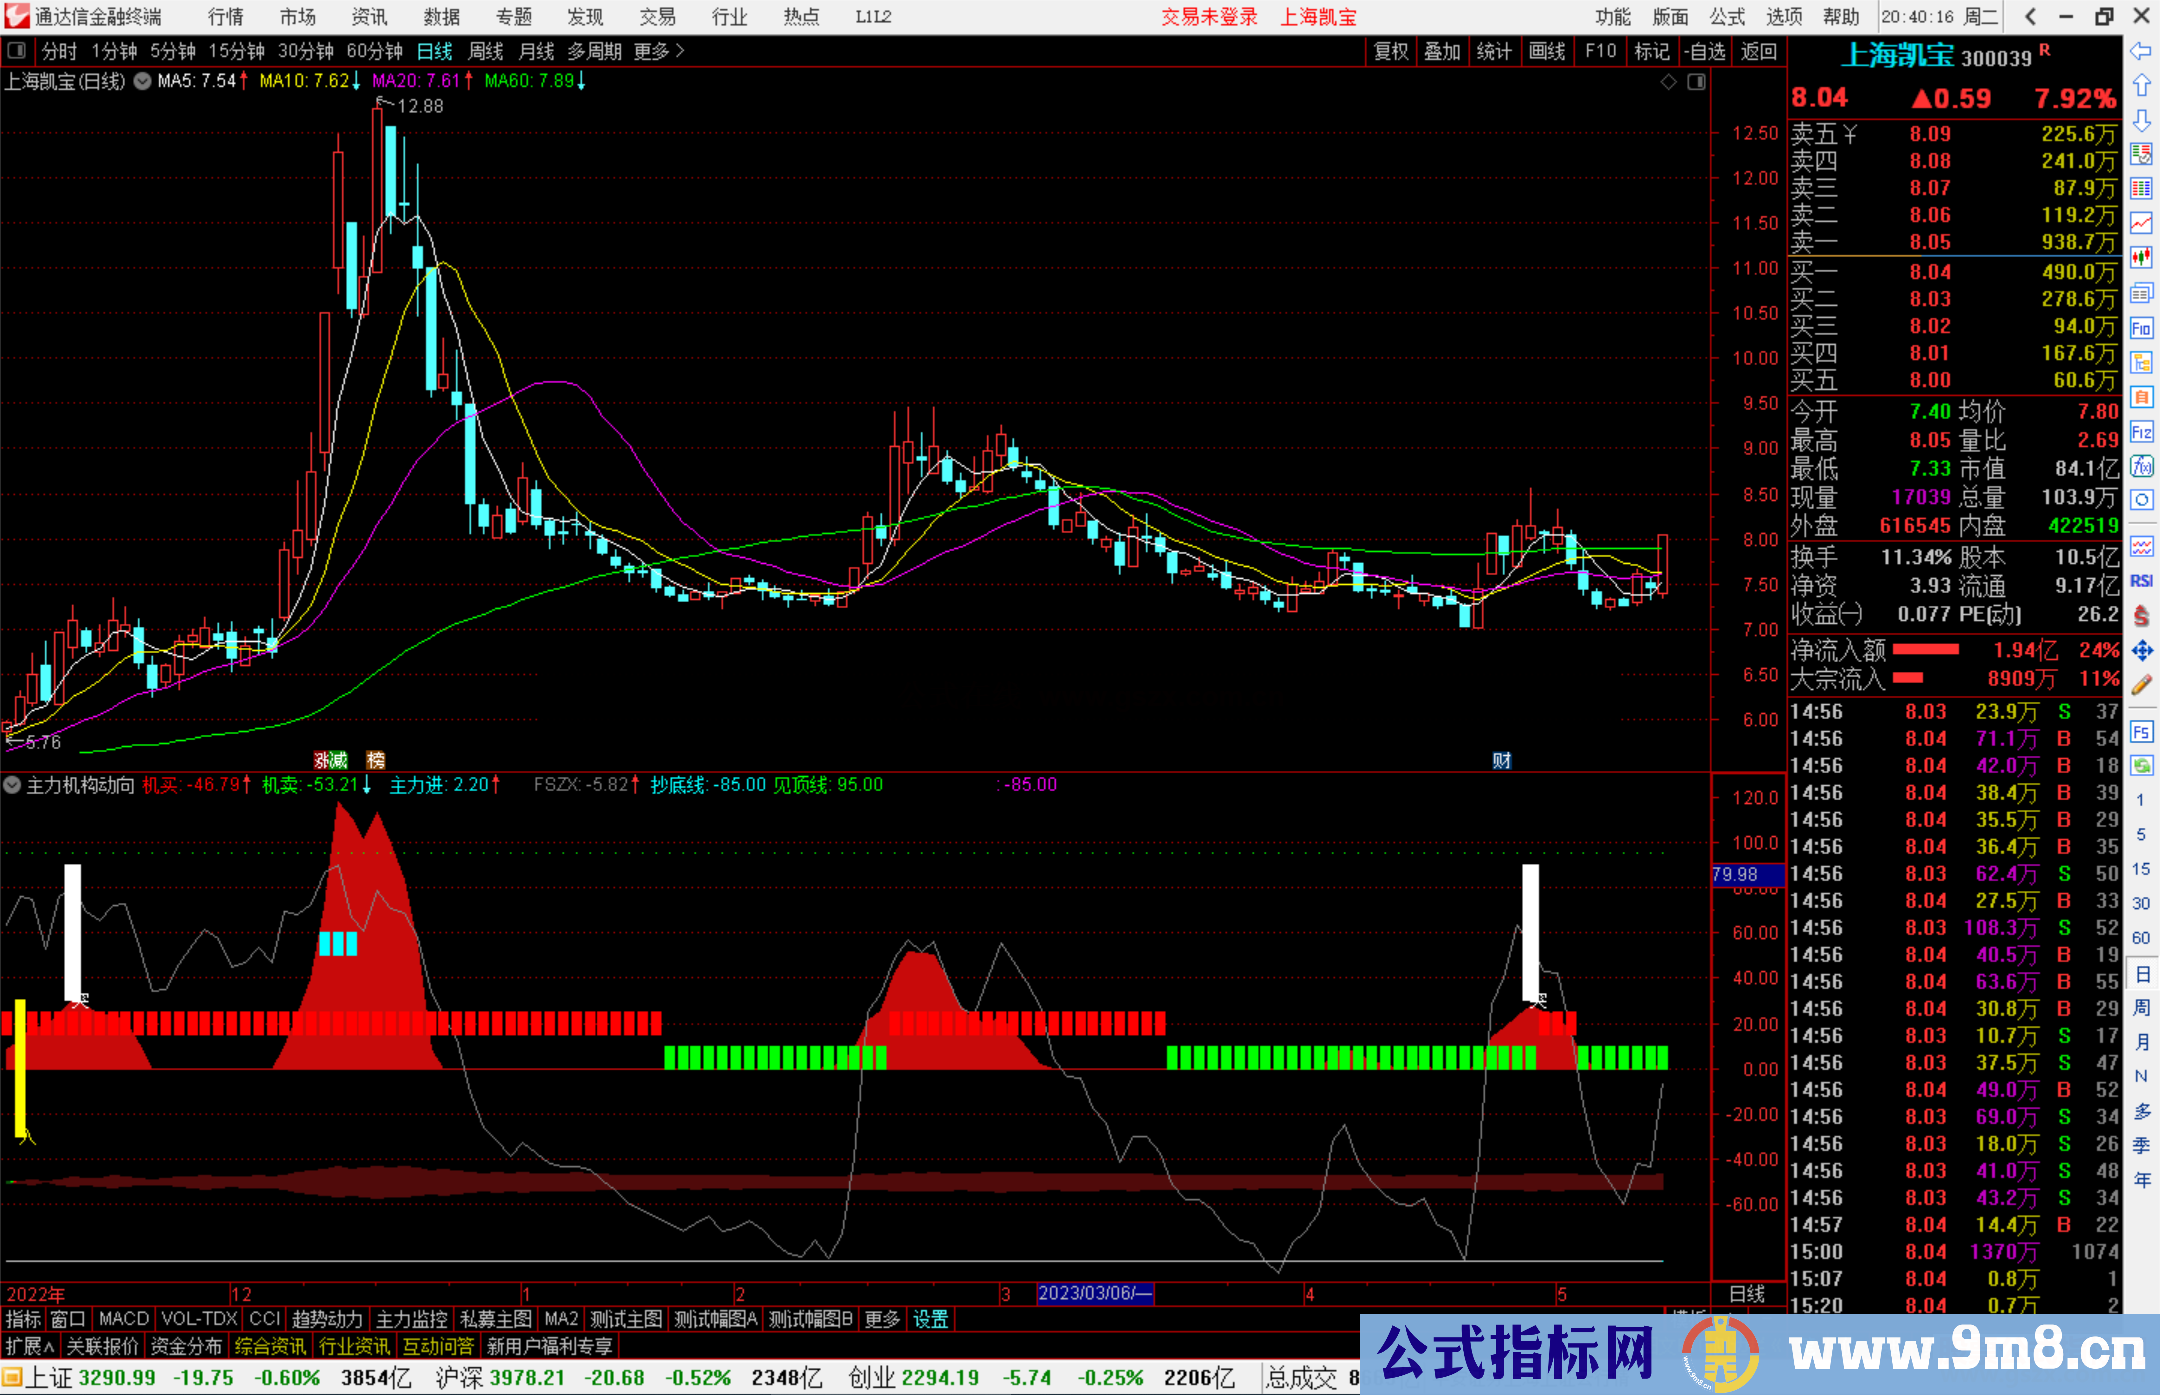Expand the 更多 timeframe options

point(658,51)
